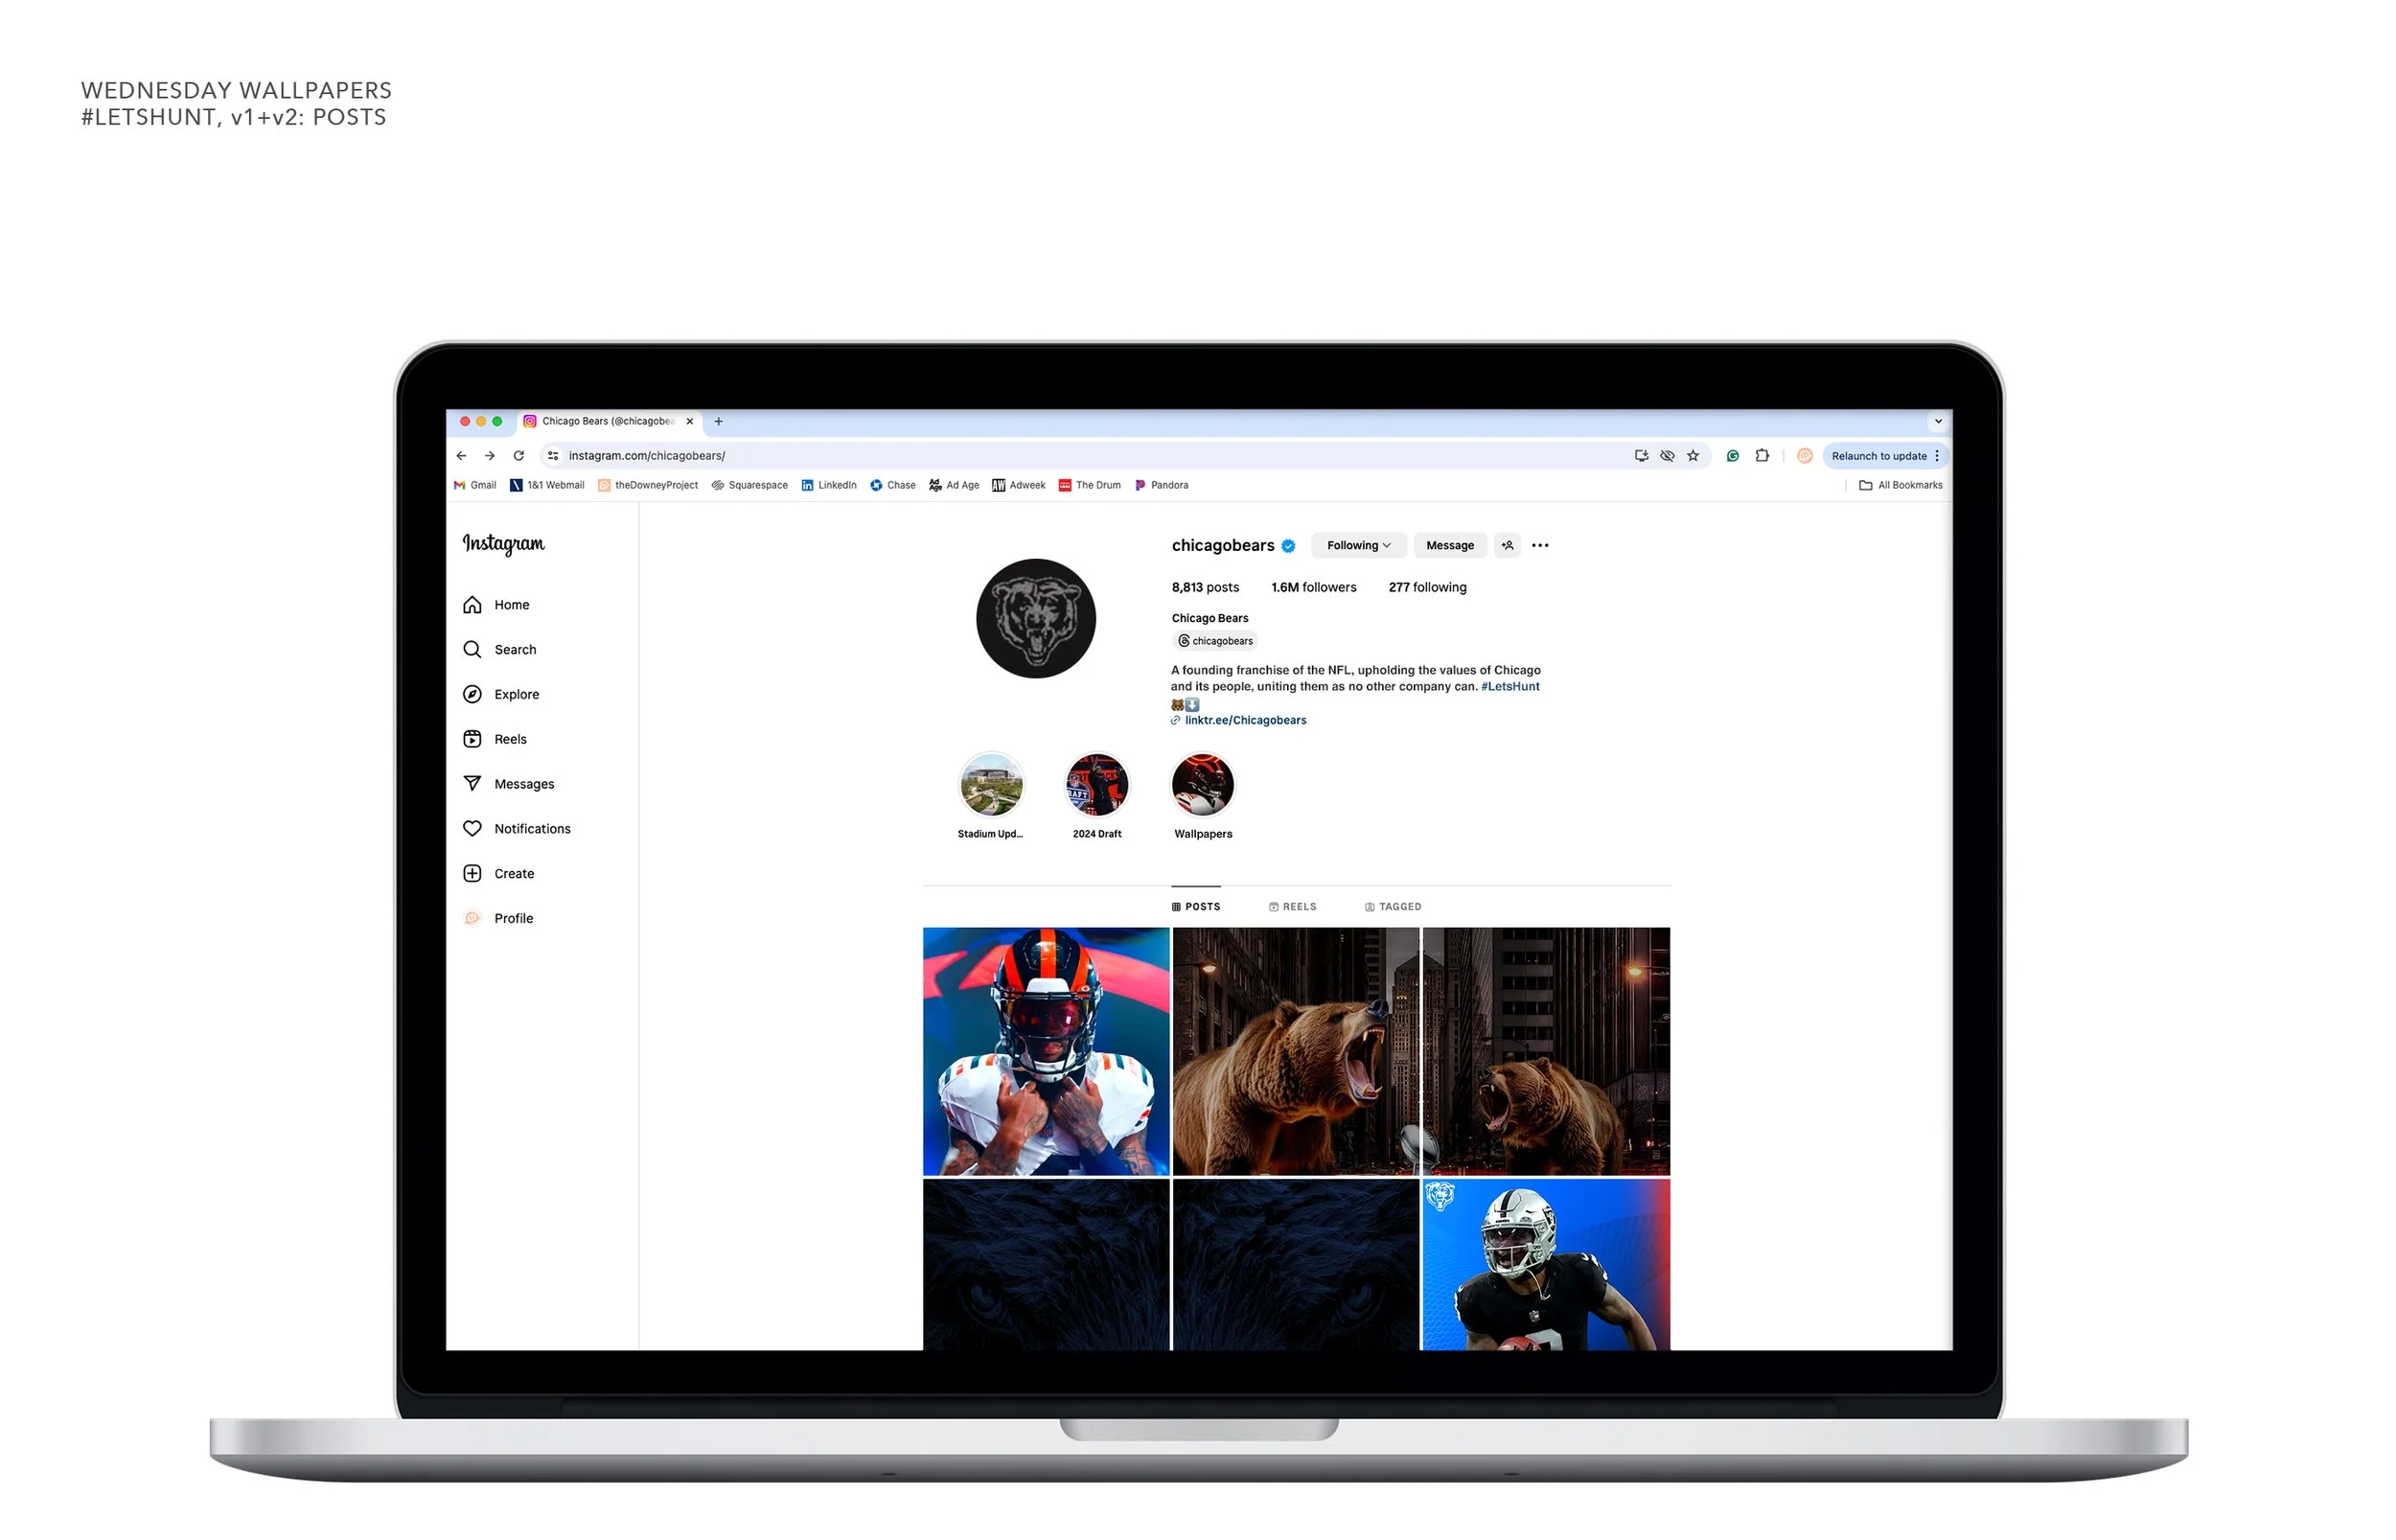Reload the Instagram page

518,456
